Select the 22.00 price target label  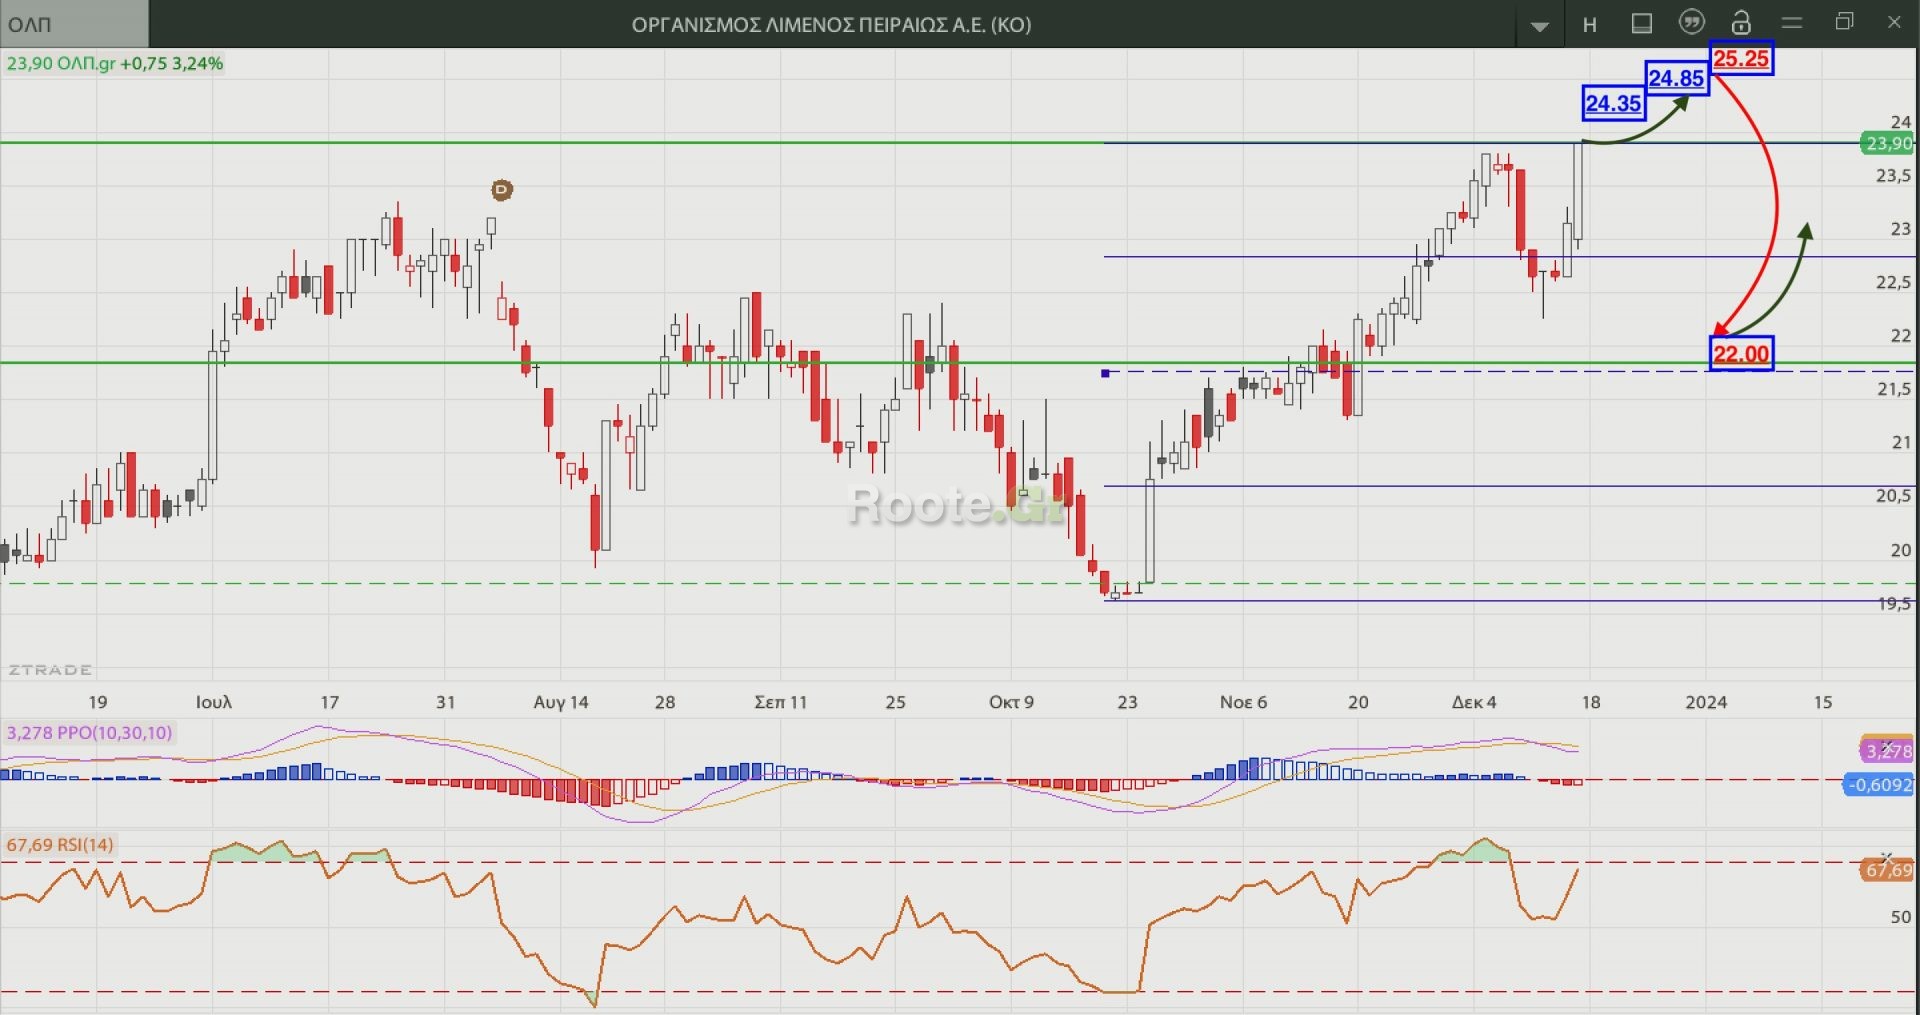point(1741,354)
